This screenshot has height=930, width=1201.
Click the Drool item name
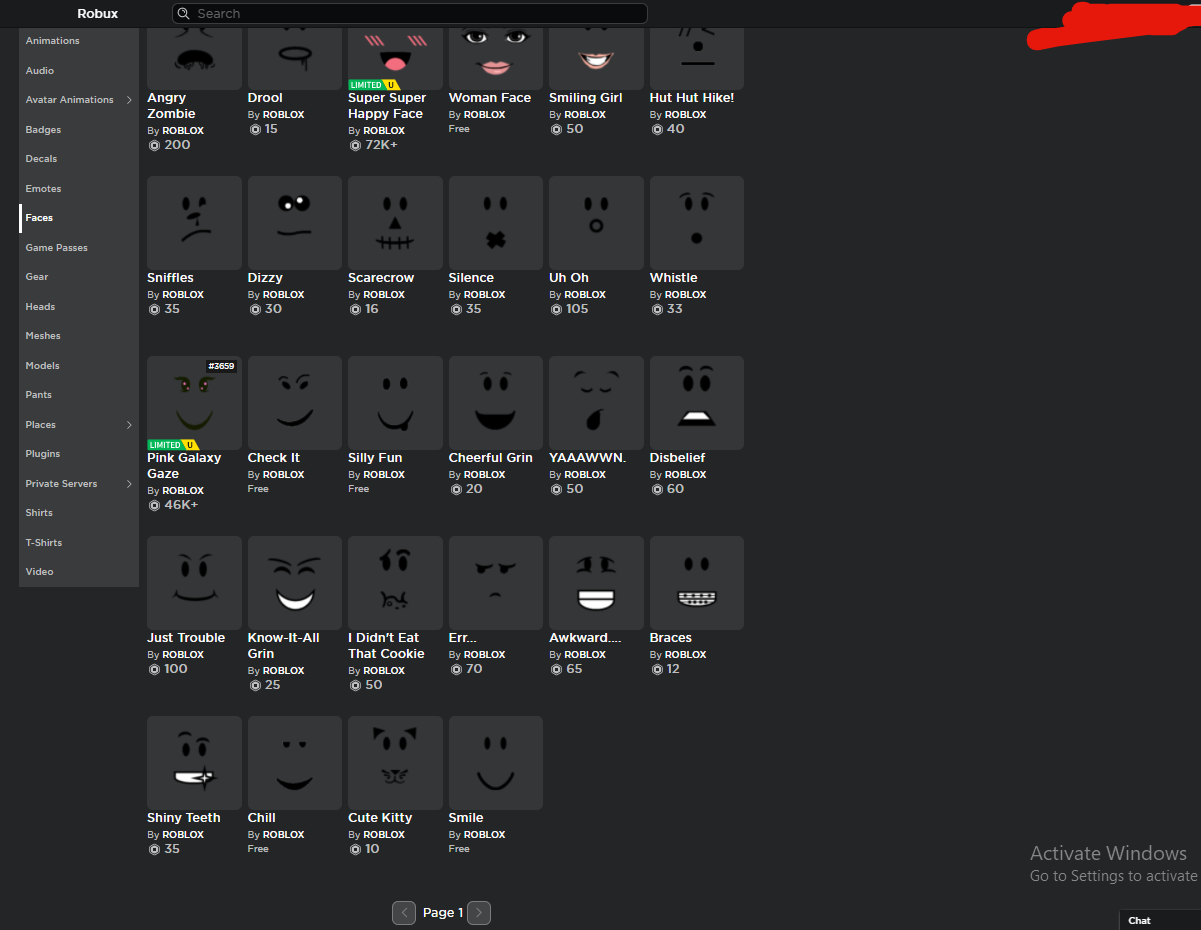pos(265,98)
